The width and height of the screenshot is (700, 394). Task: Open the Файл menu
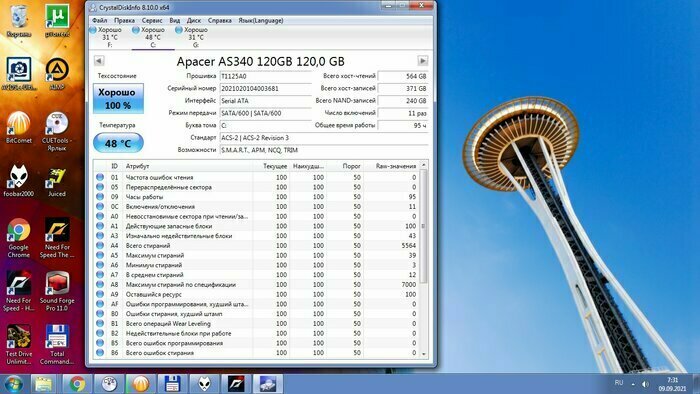pyautogui.click(x=100, y=21)
